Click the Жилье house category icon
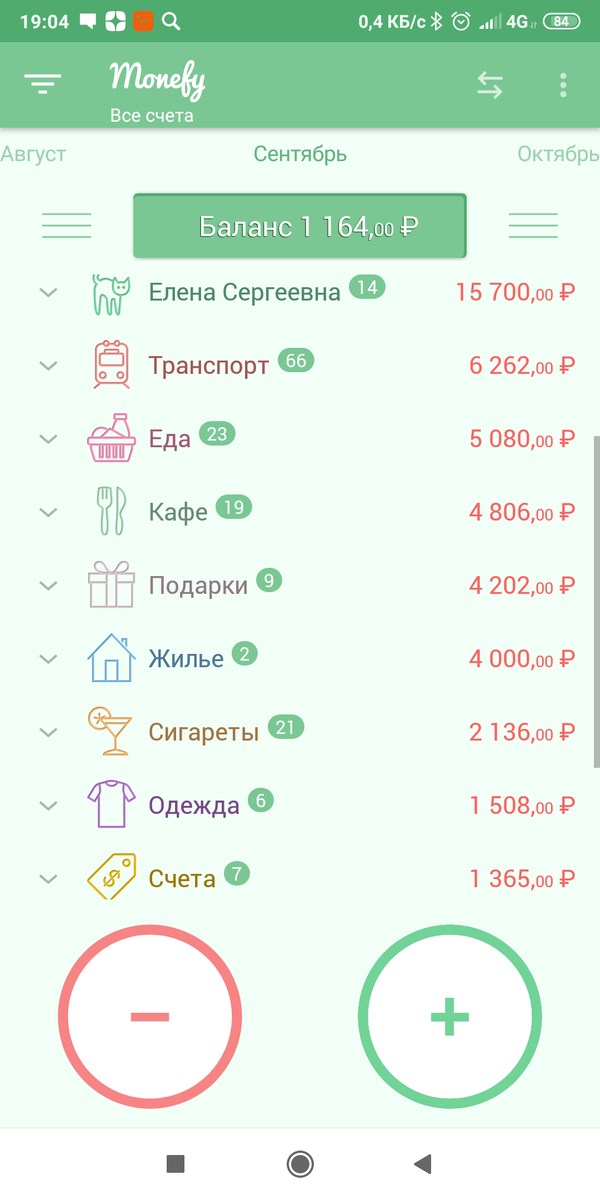Viewport: 600px width, 1200px height. 113,658
